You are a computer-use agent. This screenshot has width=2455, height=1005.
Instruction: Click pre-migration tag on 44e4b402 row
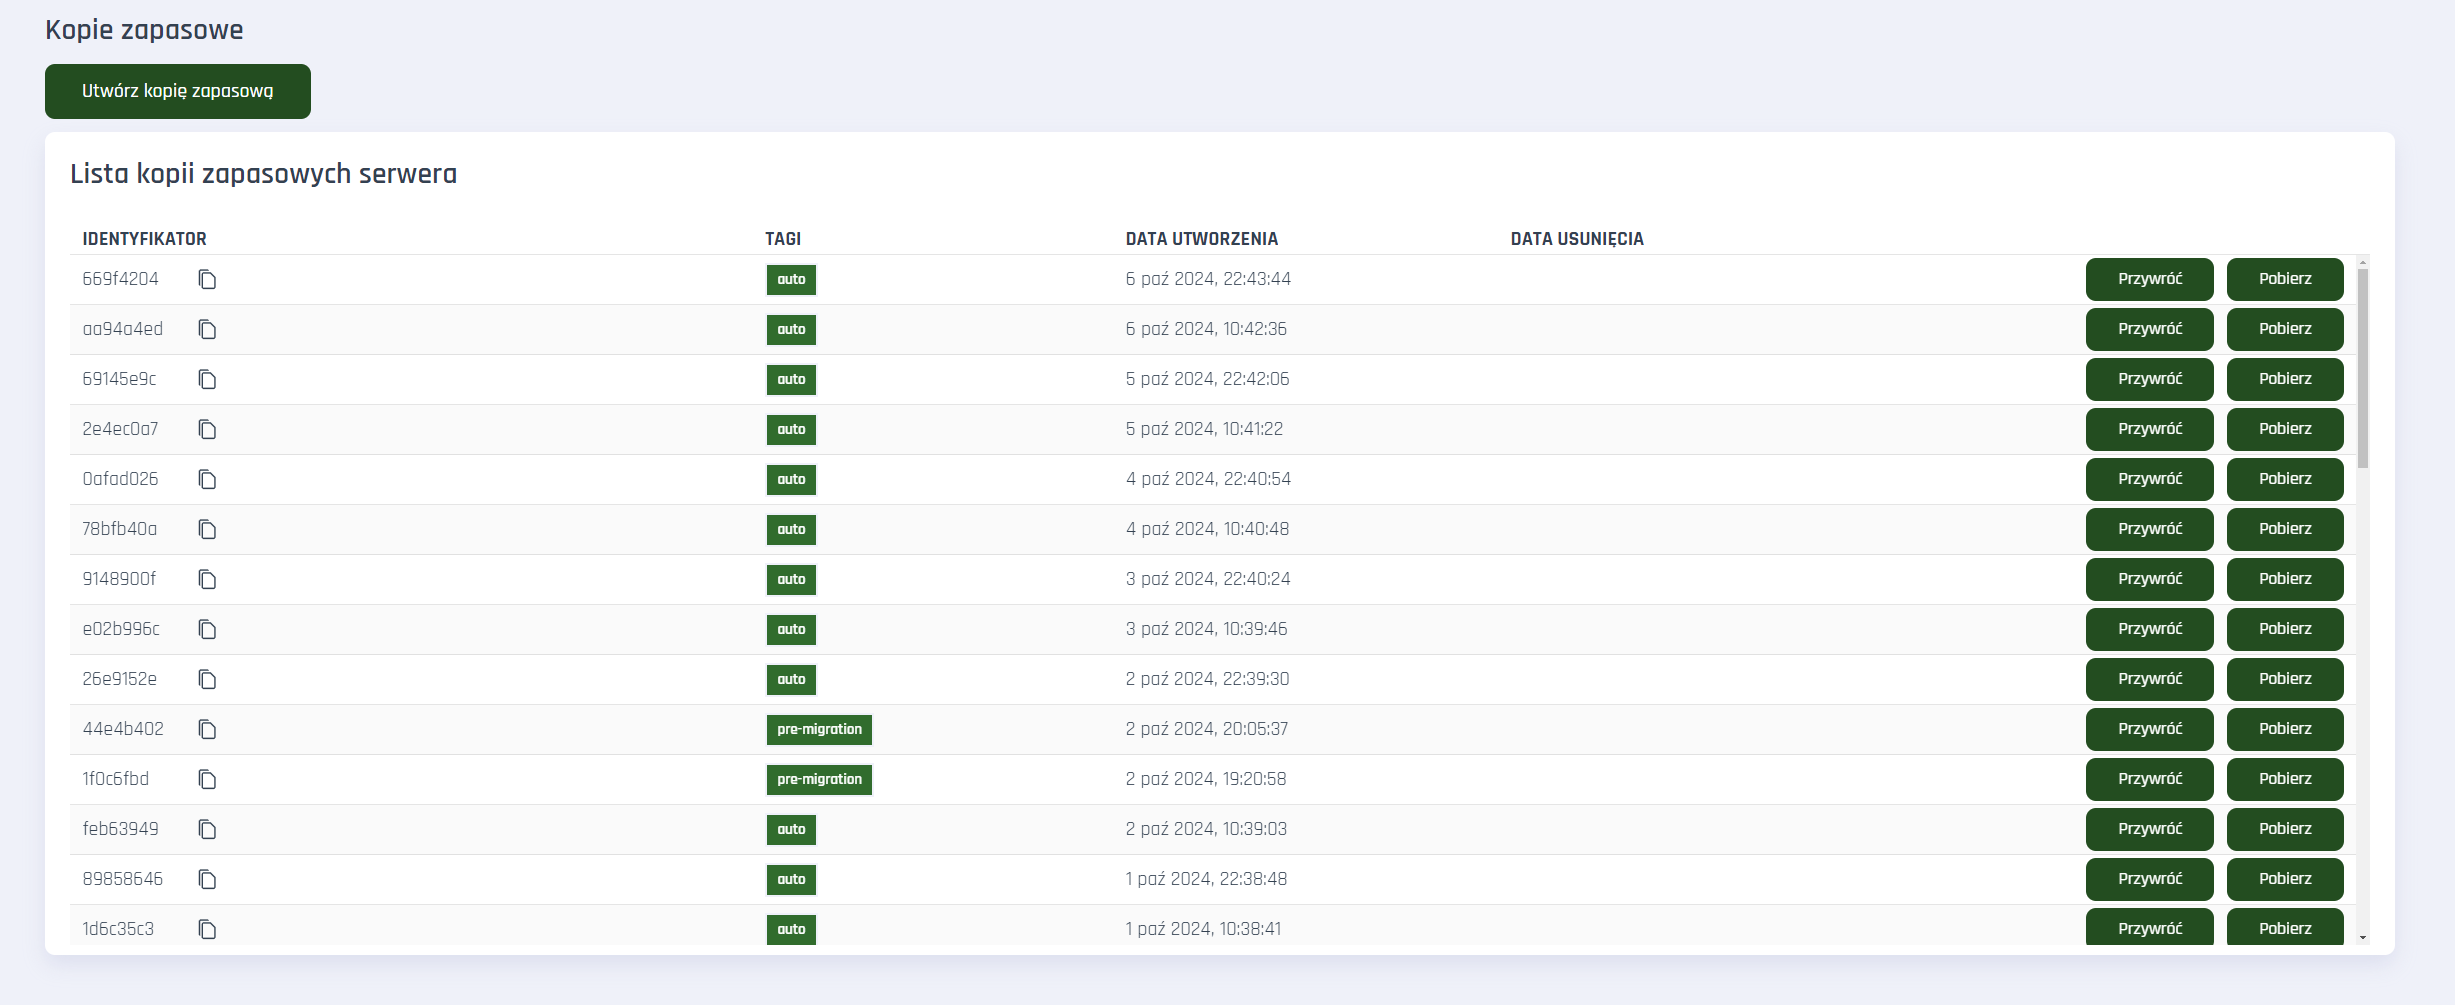pos(819,729)
